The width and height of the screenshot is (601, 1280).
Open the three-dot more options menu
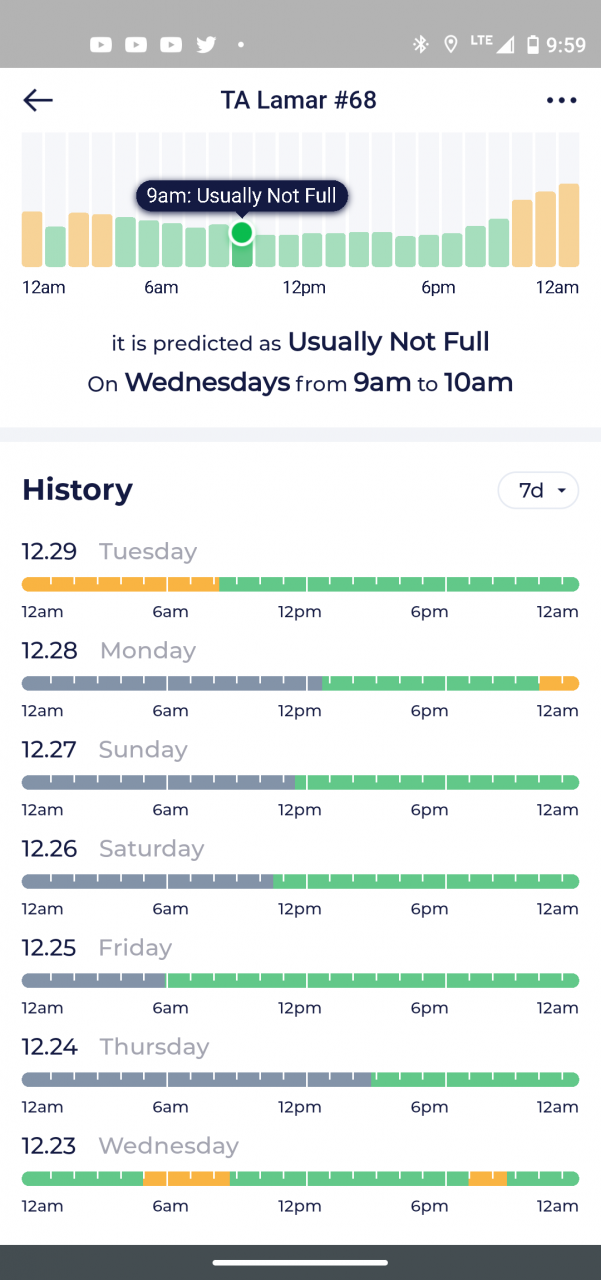tap(562, 100)
